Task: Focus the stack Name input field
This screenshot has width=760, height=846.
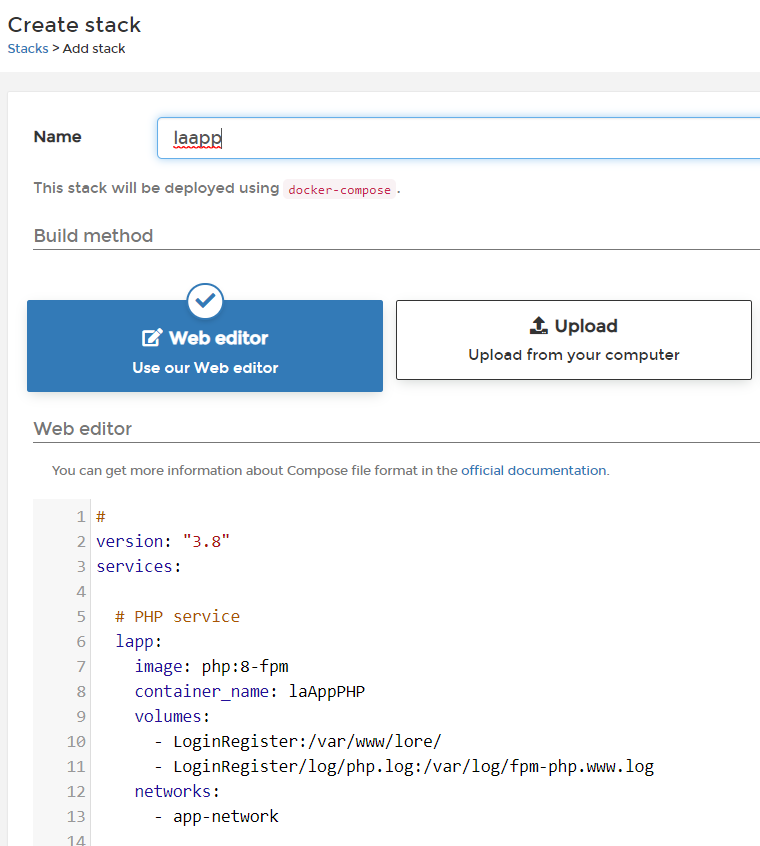Action: [458, 138]
